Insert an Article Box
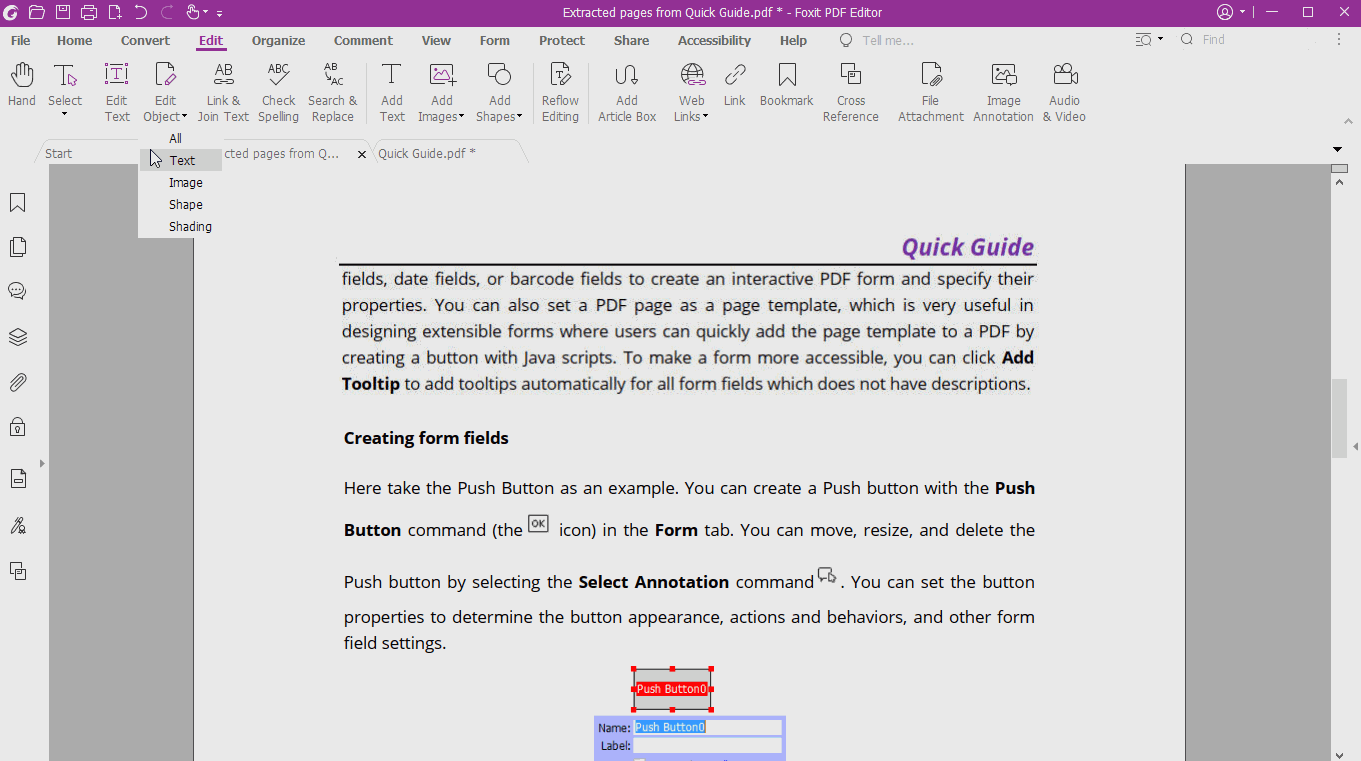 tap(626, 88)
